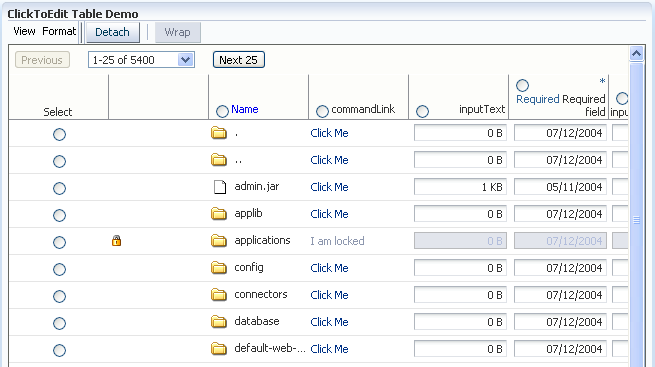Select the radio button for applications row
This screenshot has width=655, height=367.
59,242
